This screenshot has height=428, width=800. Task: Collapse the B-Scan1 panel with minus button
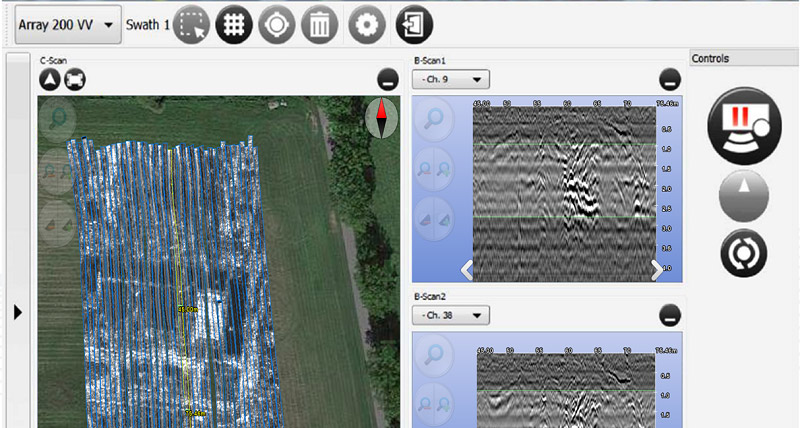point(670,81)
